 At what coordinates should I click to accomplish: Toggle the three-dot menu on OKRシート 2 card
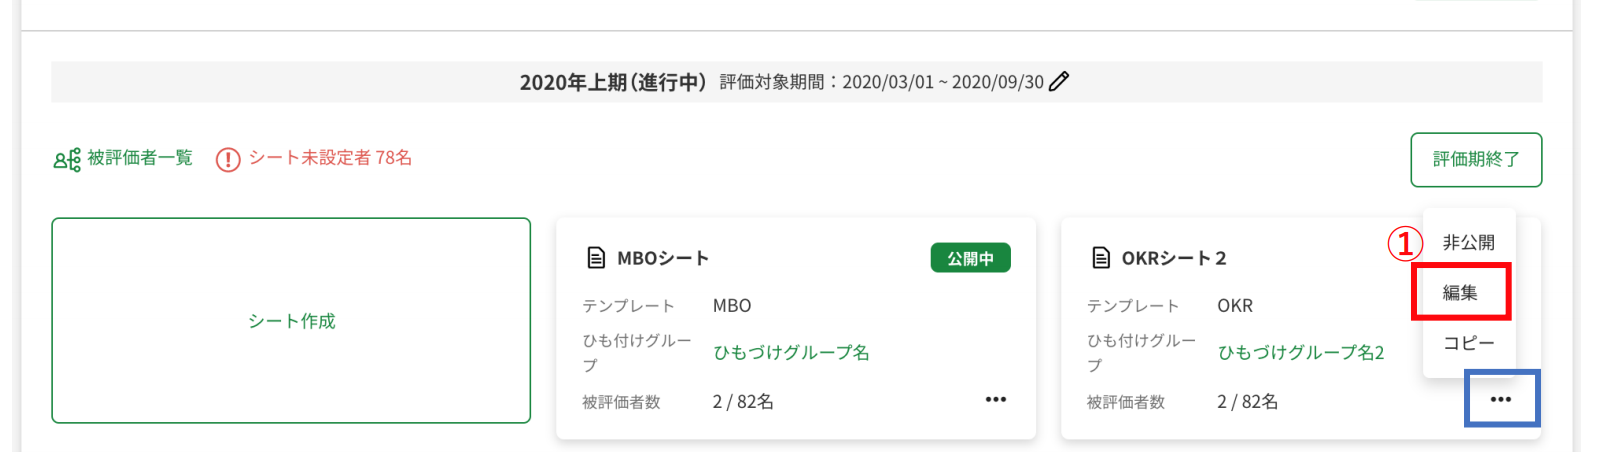pos(1501,400)
